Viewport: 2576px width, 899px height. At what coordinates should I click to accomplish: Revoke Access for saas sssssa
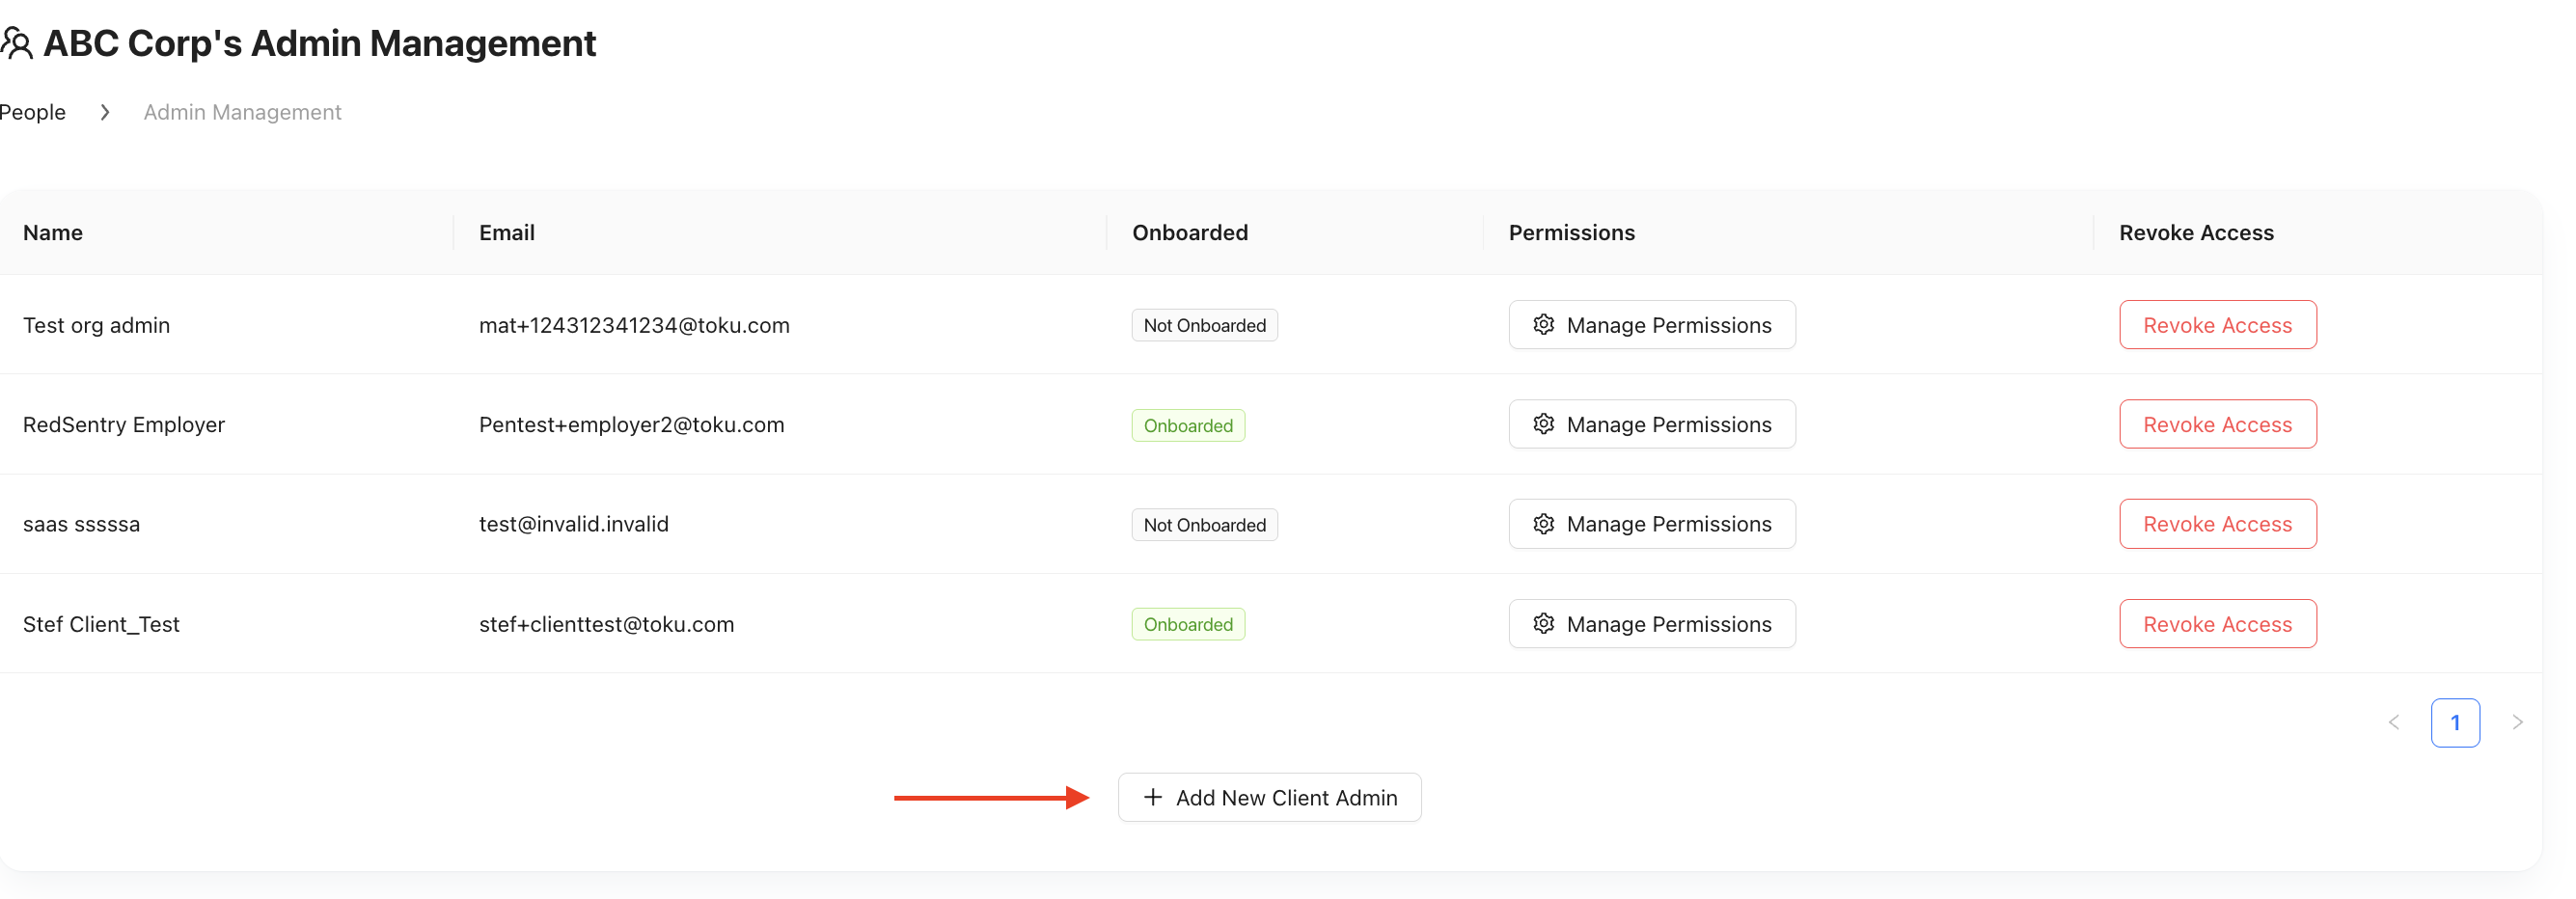tap(2217, 524)
